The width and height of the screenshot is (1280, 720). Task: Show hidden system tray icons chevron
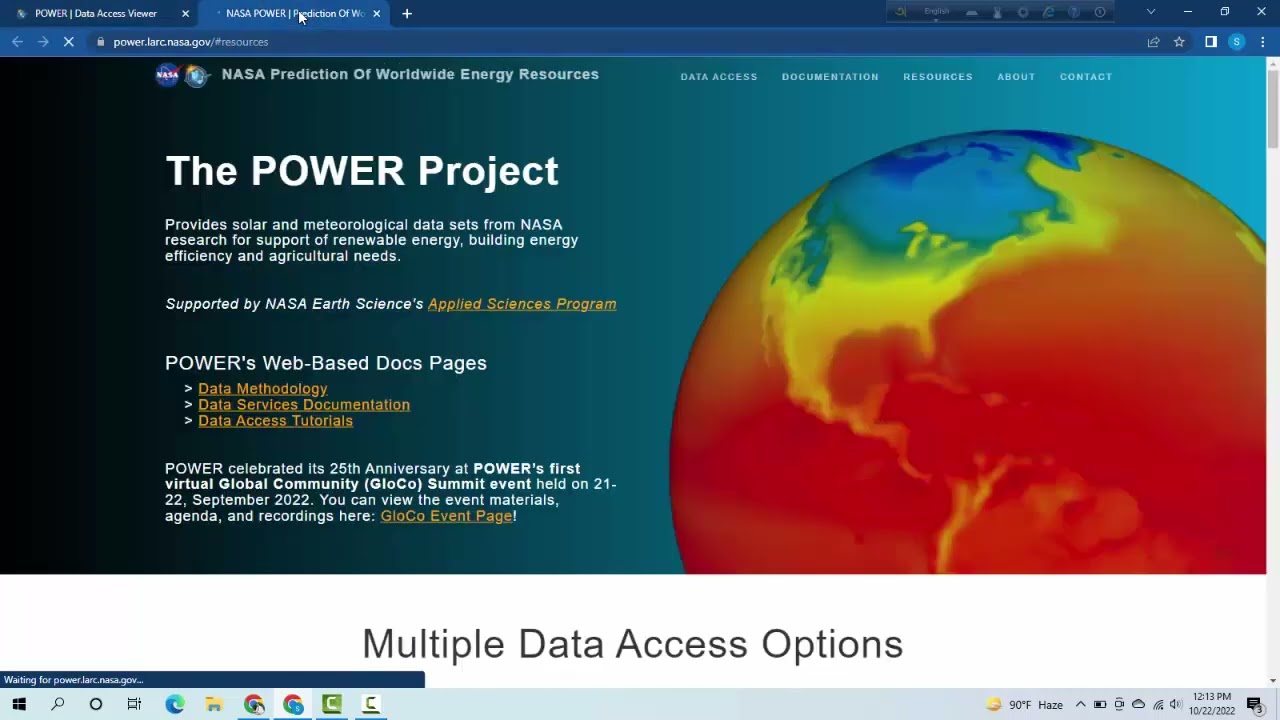point(1080,705)
